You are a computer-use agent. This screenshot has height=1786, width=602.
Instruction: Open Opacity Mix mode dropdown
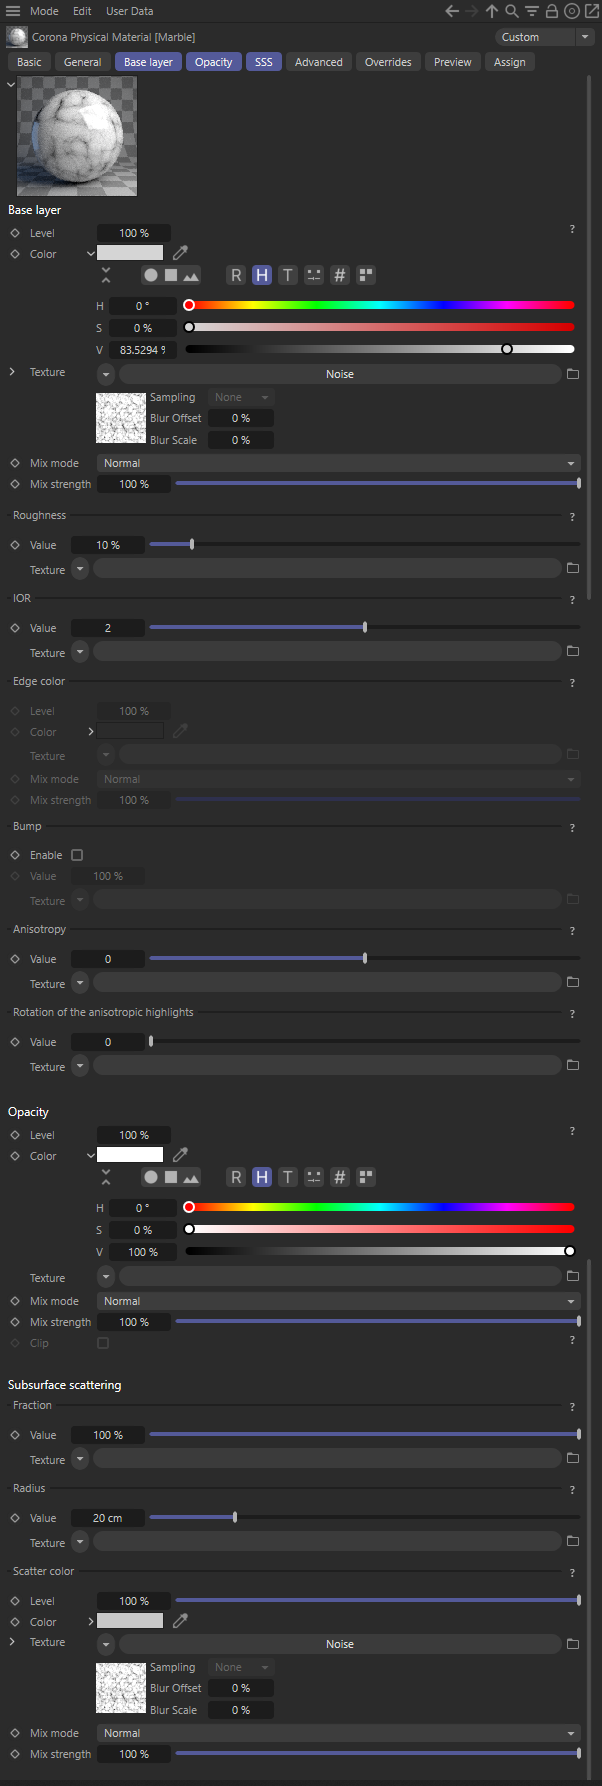tap(339, 1301)
